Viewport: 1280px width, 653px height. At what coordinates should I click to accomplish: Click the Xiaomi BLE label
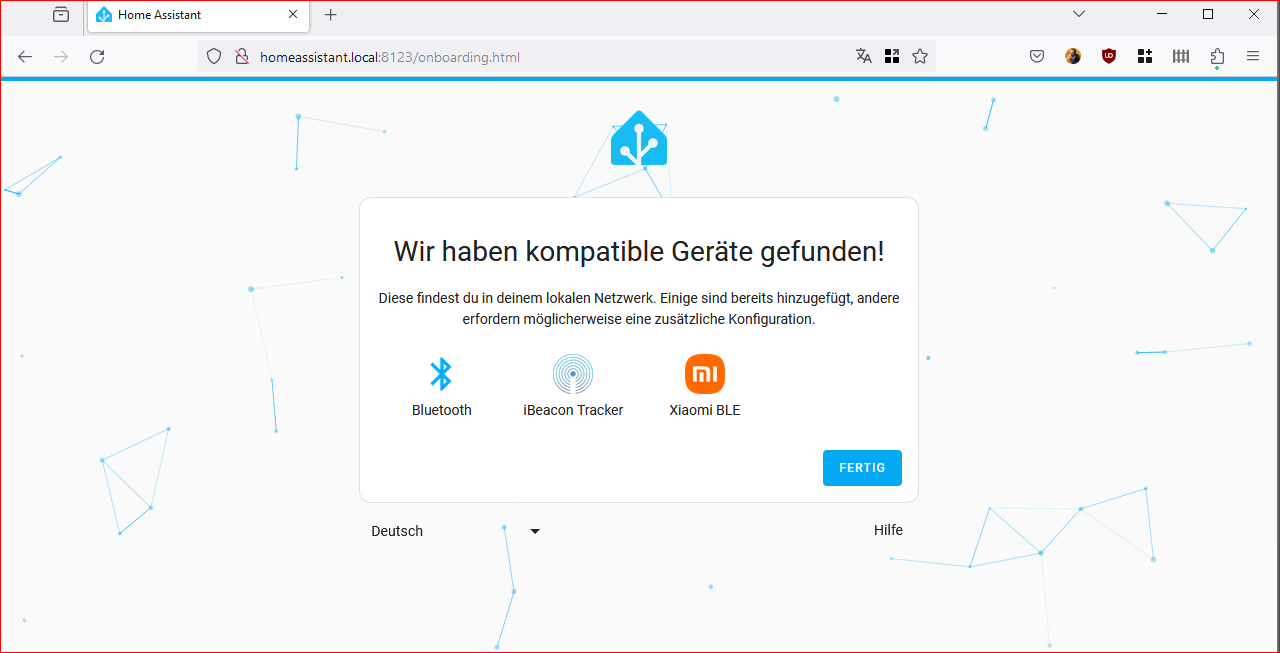(705, 410)
